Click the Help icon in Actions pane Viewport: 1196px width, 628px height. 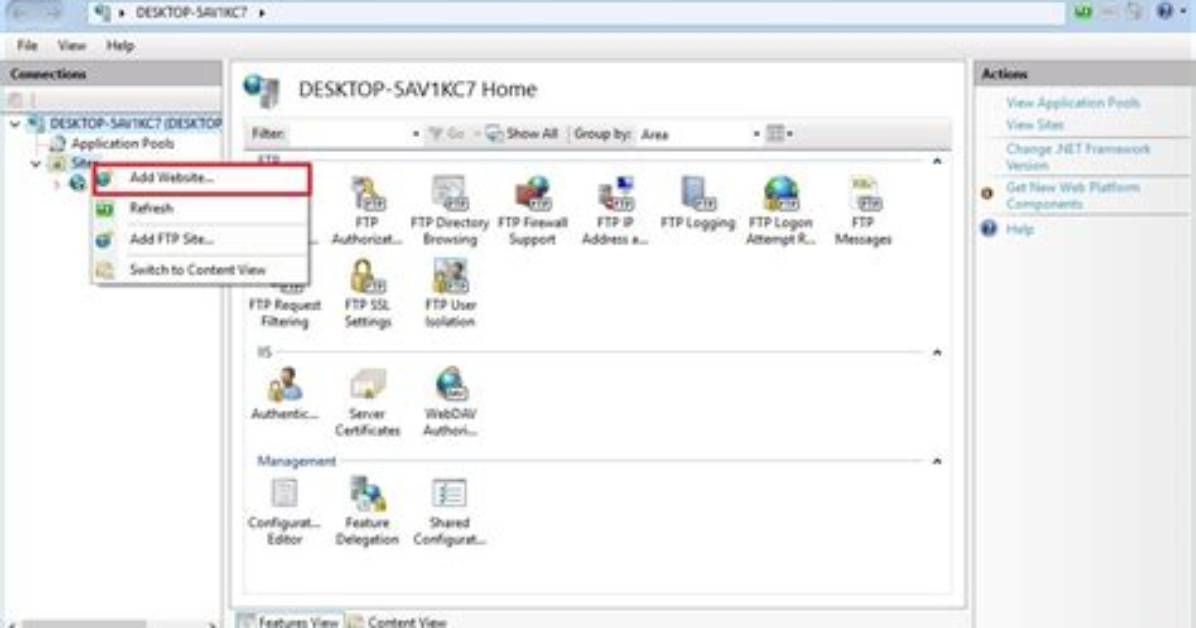989,228
